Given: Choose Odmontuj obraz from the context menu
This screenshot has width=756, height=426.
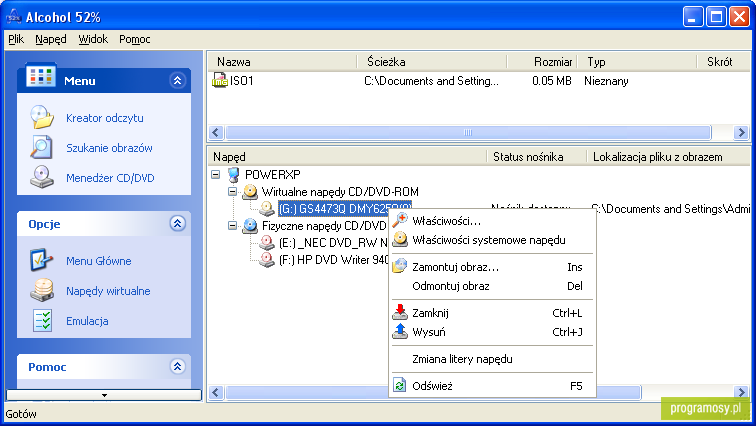Looking at the screenshot, I should point(492,286).
